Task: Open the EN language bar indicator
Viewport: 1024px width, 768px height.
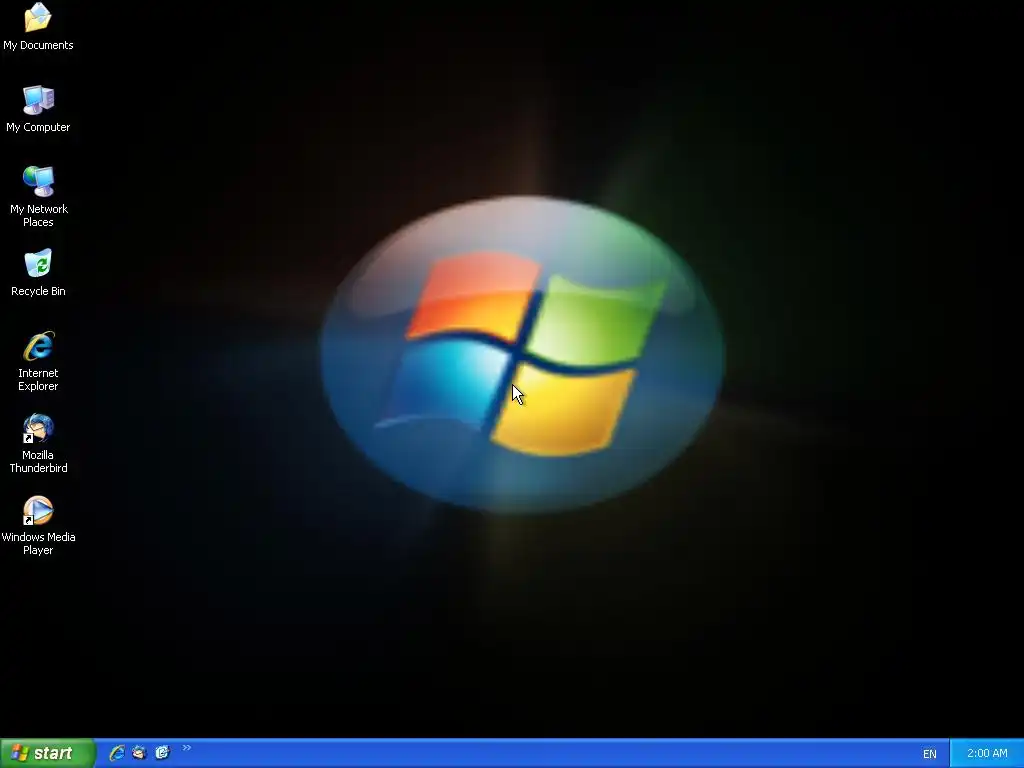Action: point(929,754)
